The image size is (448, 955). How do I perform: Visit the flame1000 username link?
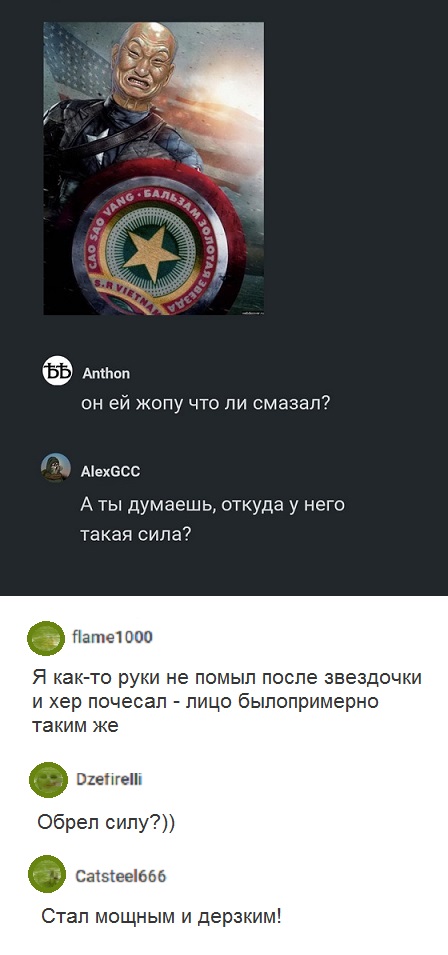(112, 637)
